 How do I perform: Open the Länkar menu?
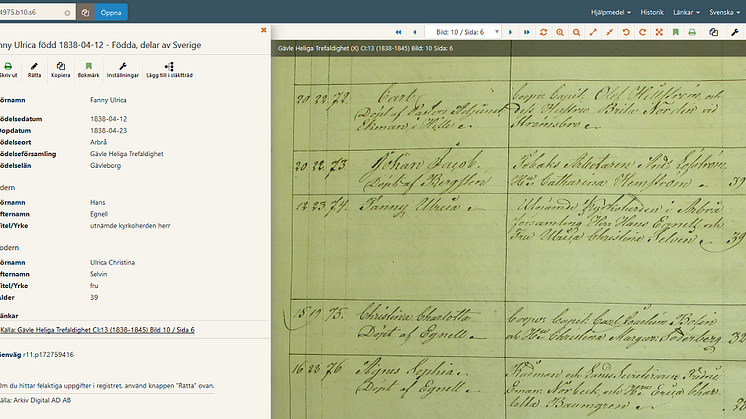(x=686, y=12)
